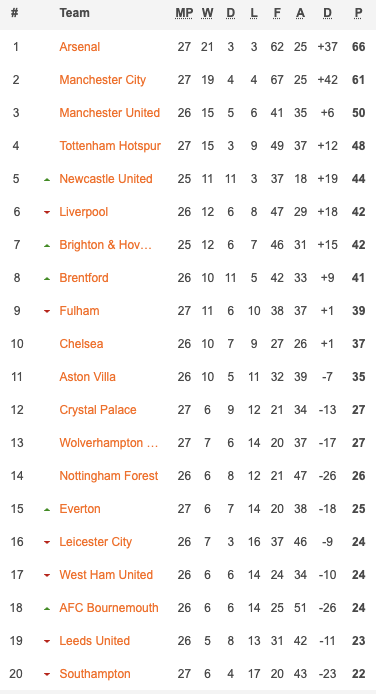Open the Brighton & Hov… team link

(x=106, y=245)
